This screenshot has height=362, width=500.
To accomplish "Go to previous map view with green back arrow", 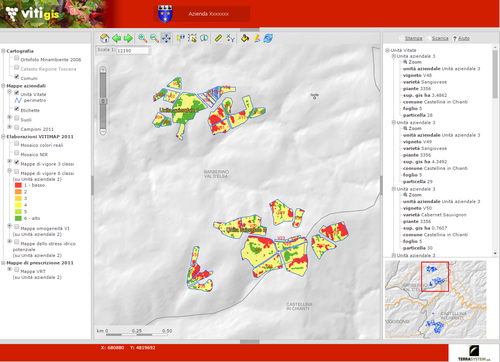I will [116, 38].
